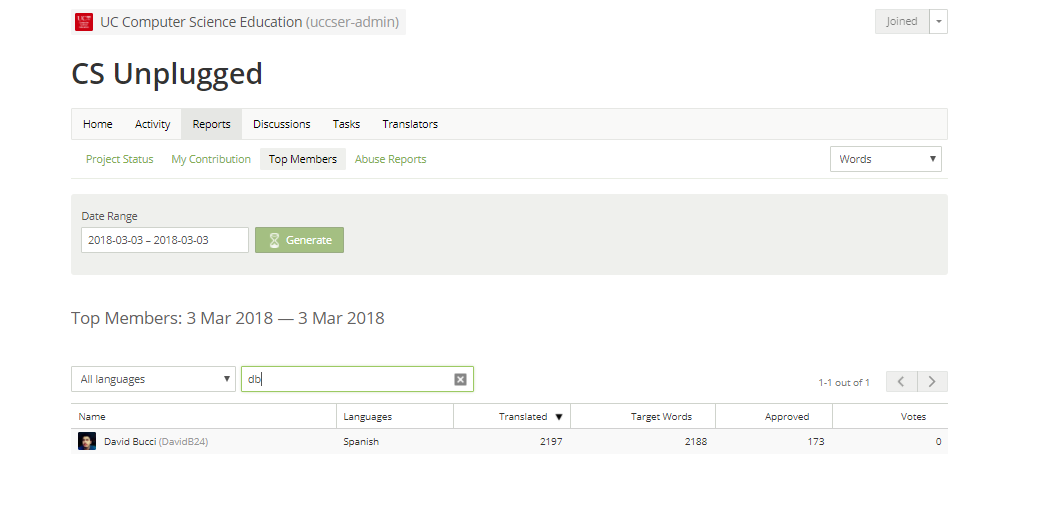The width and height of the screenshot is (1057, 508).
Task: Sort by the Translated column header
Action: click(512, 416)
